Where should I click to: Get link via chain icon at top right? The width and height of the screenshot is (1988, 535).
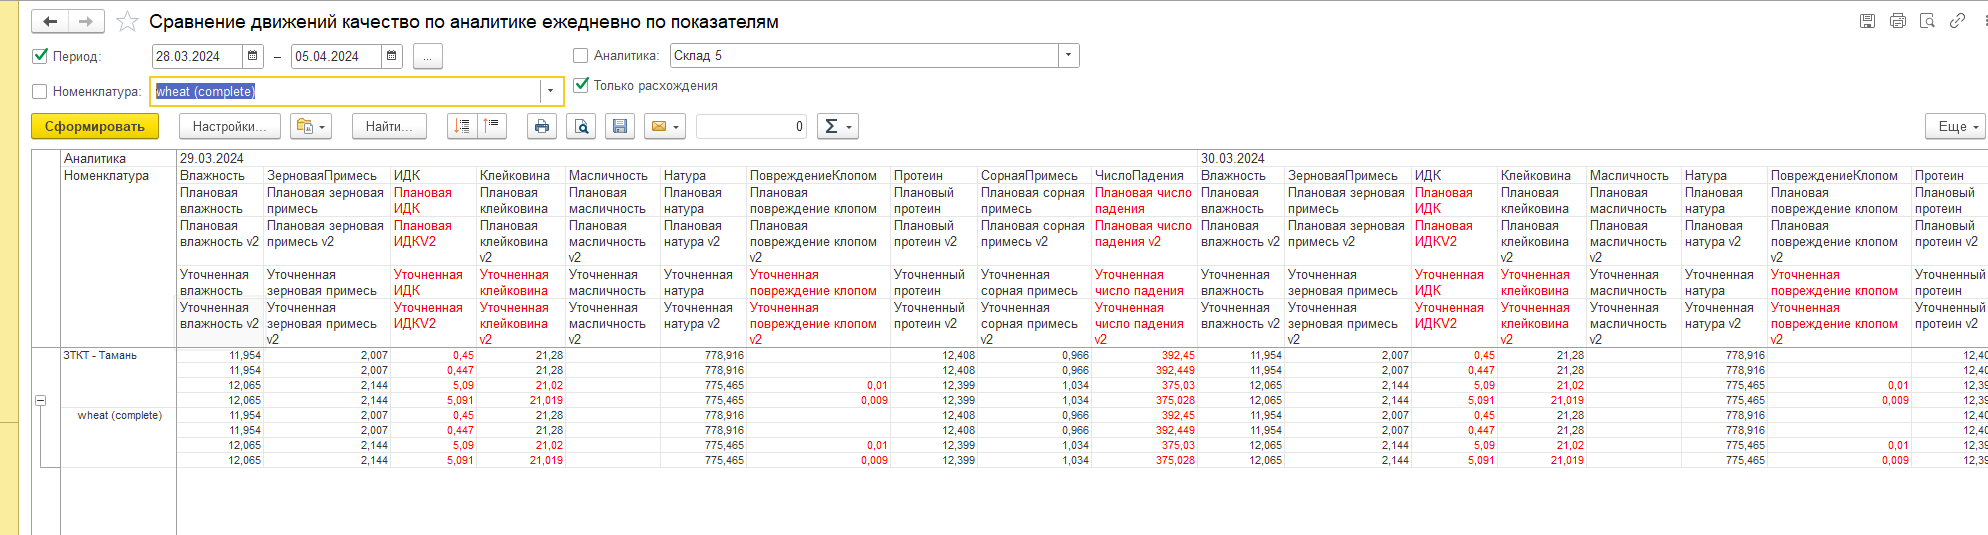1957,21
